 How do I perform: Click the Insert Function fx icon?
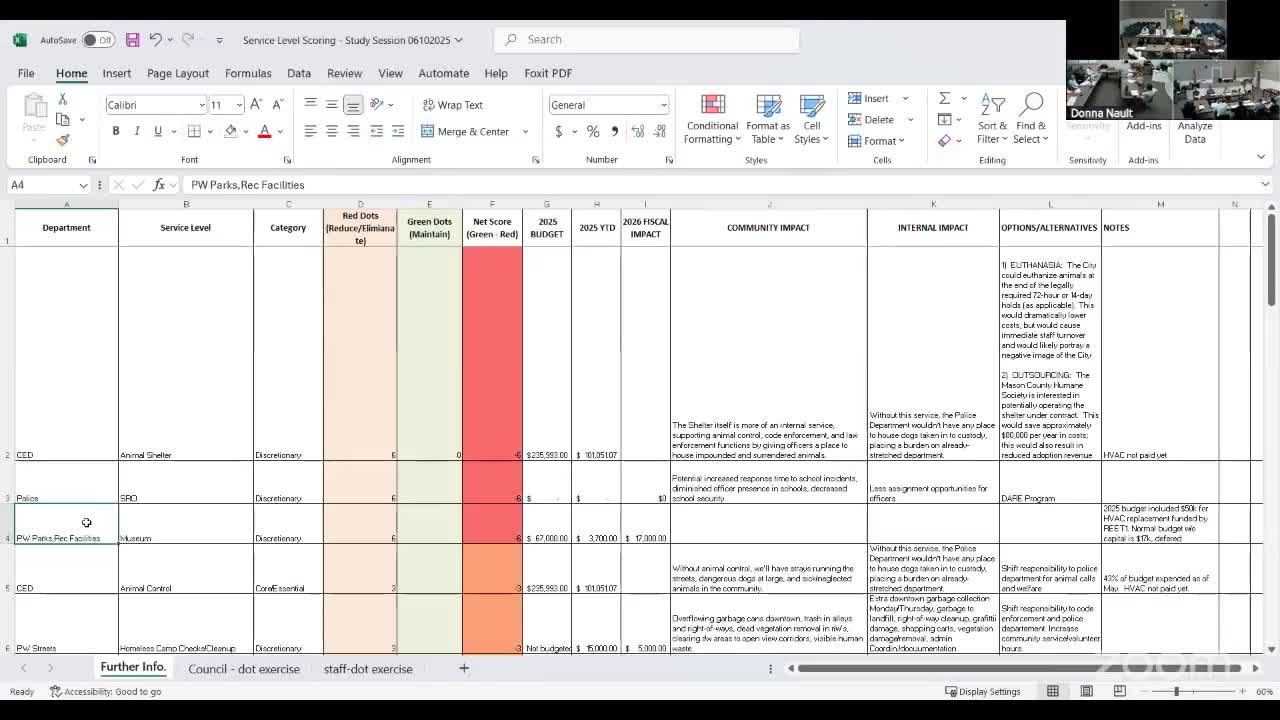pyautogui.click(x=159, y=185)
